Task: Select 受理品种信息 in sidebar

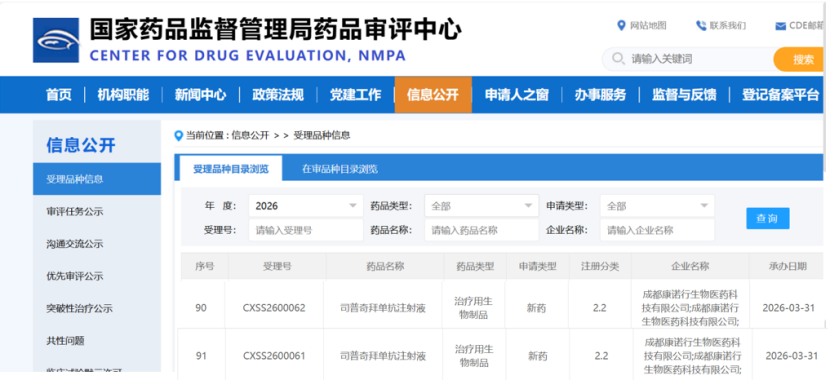Action: [97, 179]
